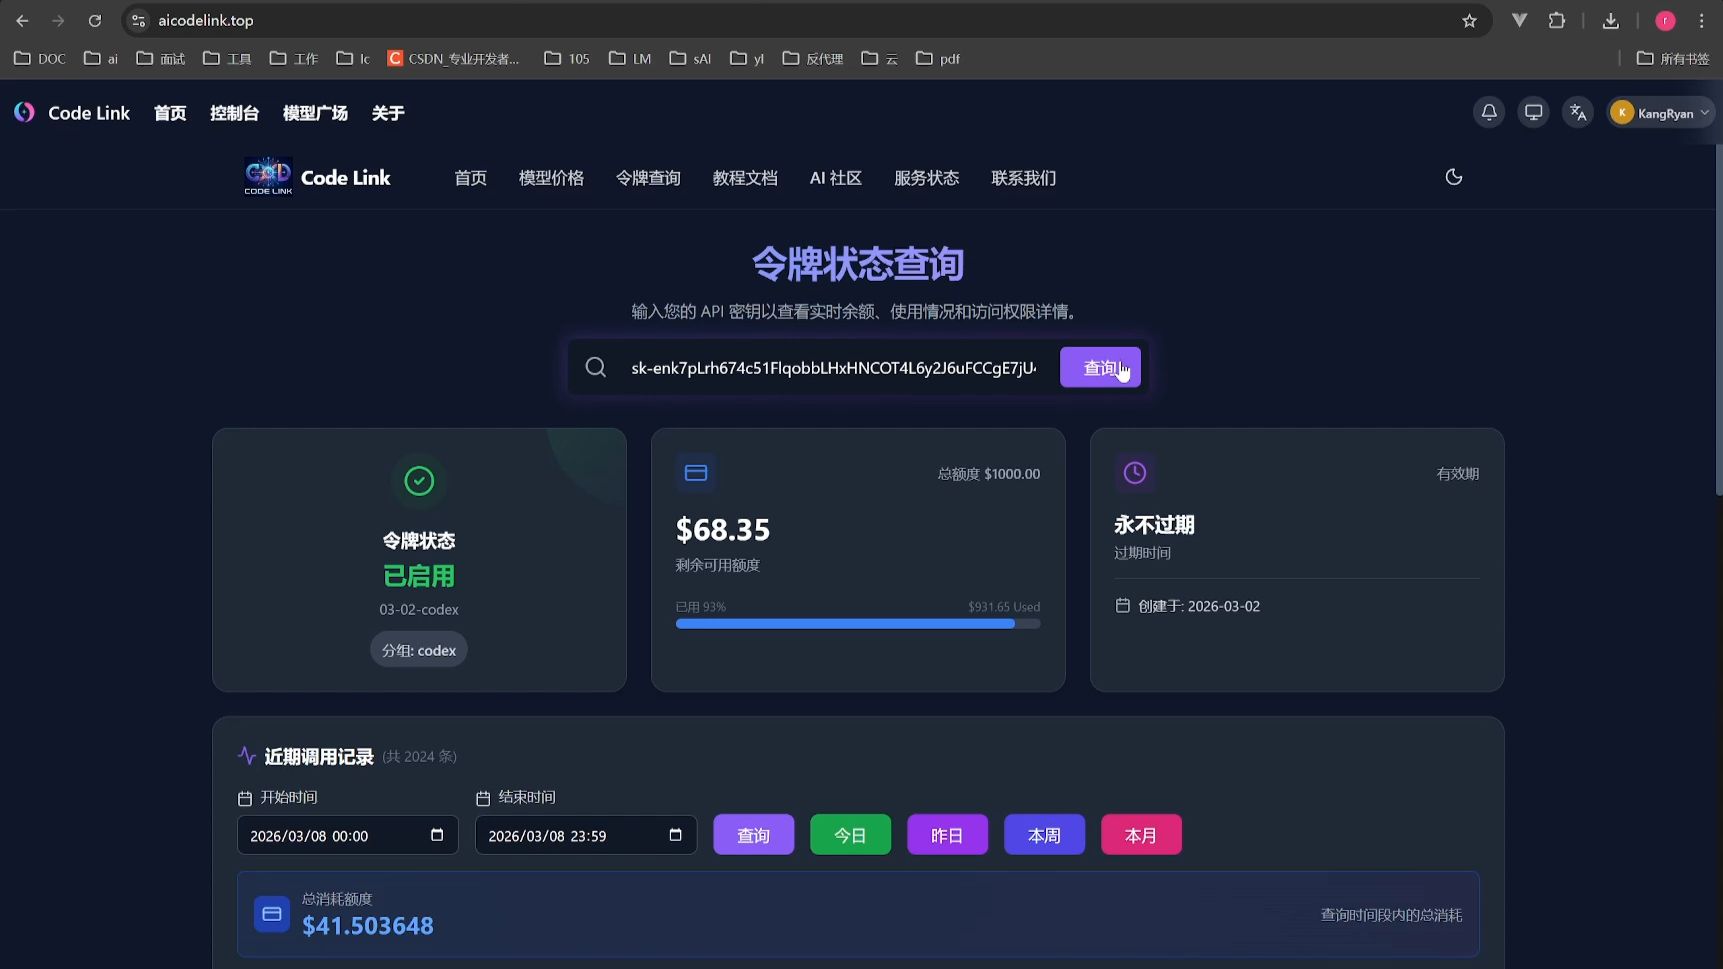The image size is (1723, 969).
Task: Filter records by 今日
Action: (850, 835)
